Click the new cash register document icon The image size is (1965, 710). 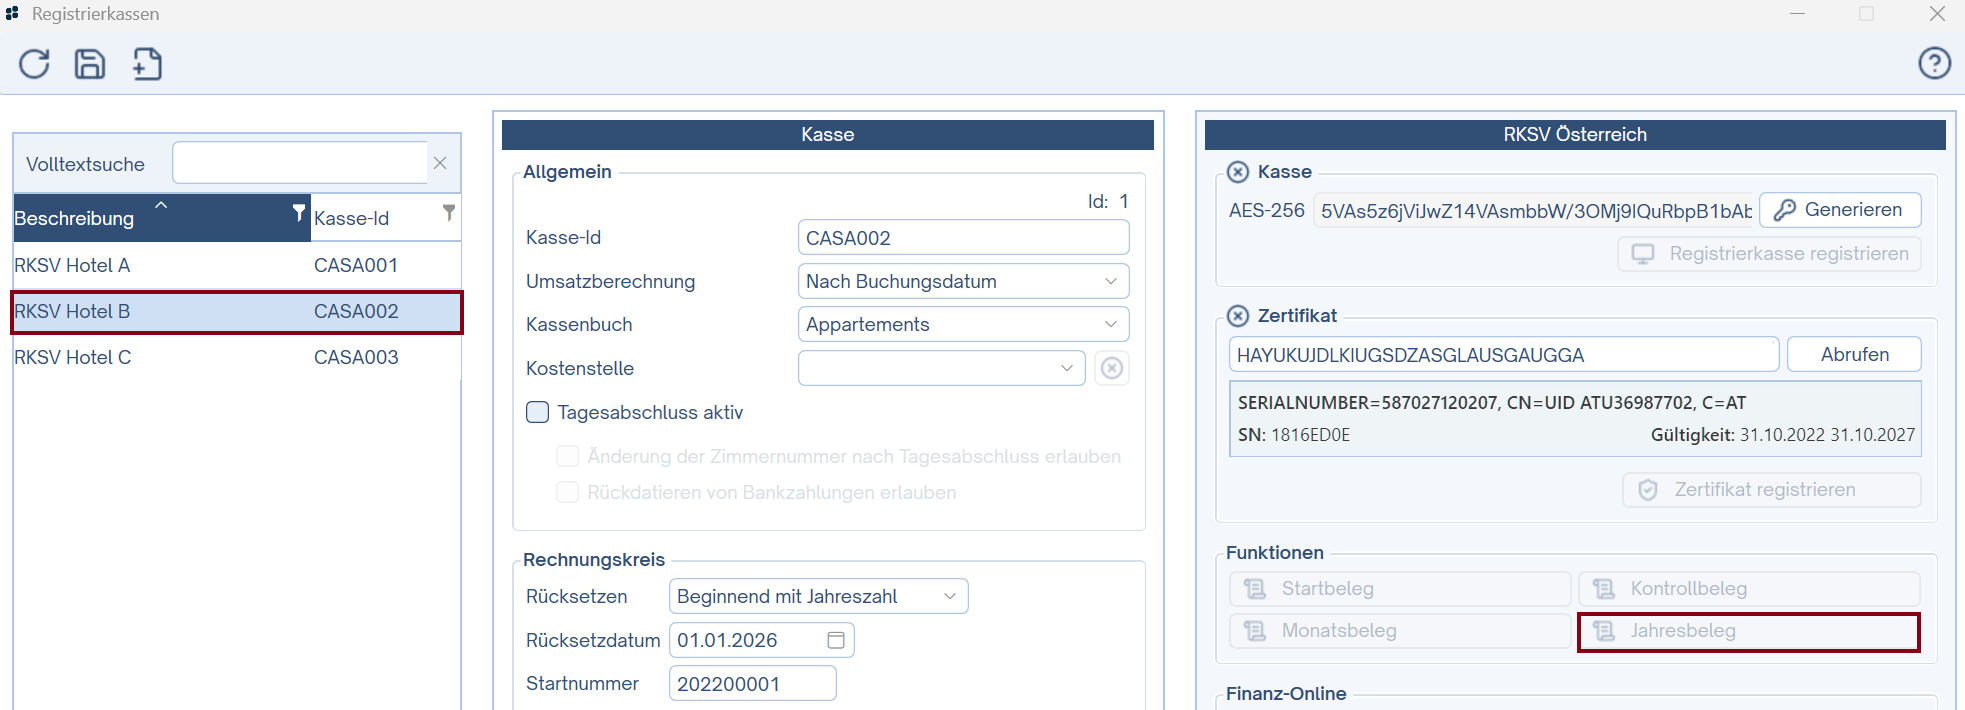(x=147, y=64)
